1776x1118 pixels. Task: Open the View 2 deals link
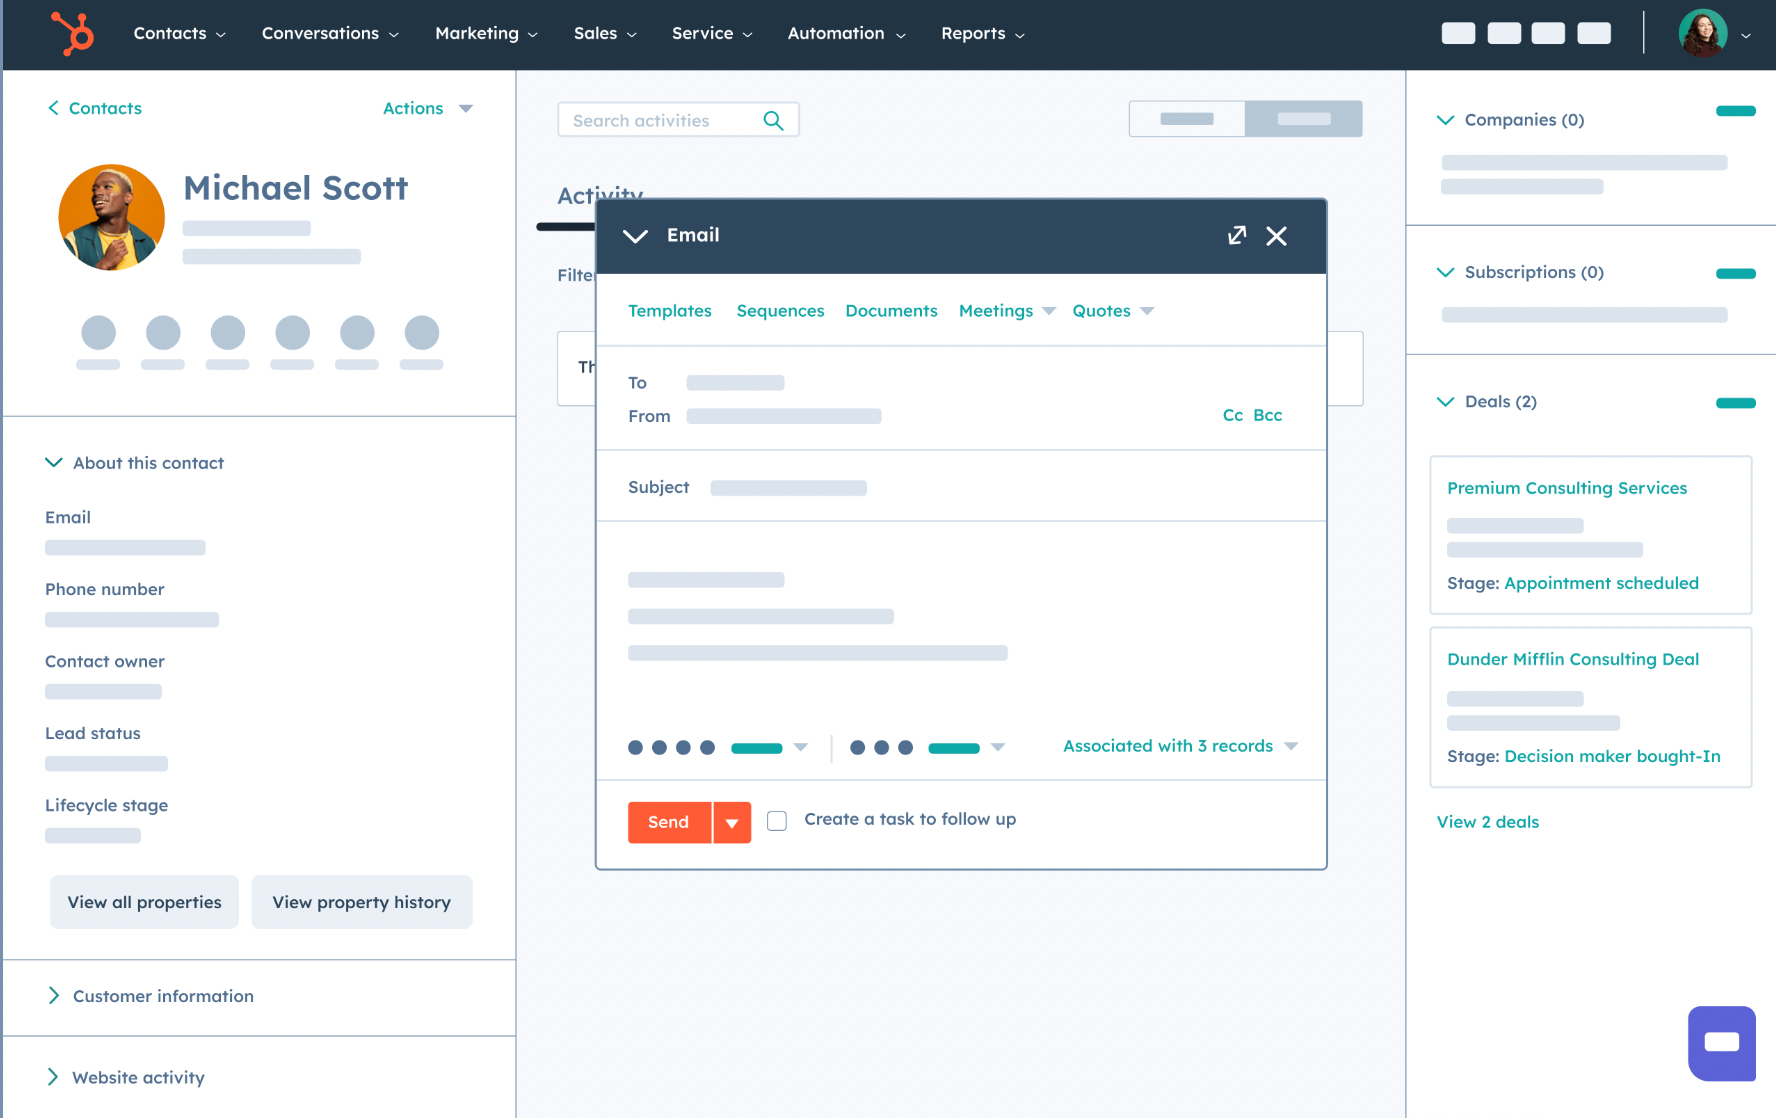tap(1487, 821)
